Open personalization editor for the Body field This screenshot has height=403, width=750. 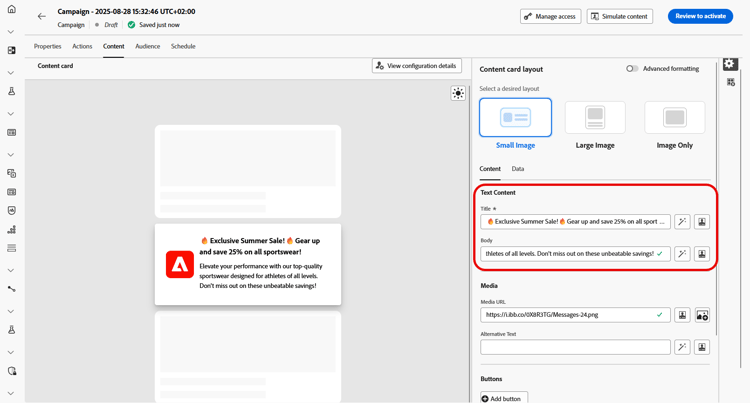[x=702, y=254]
